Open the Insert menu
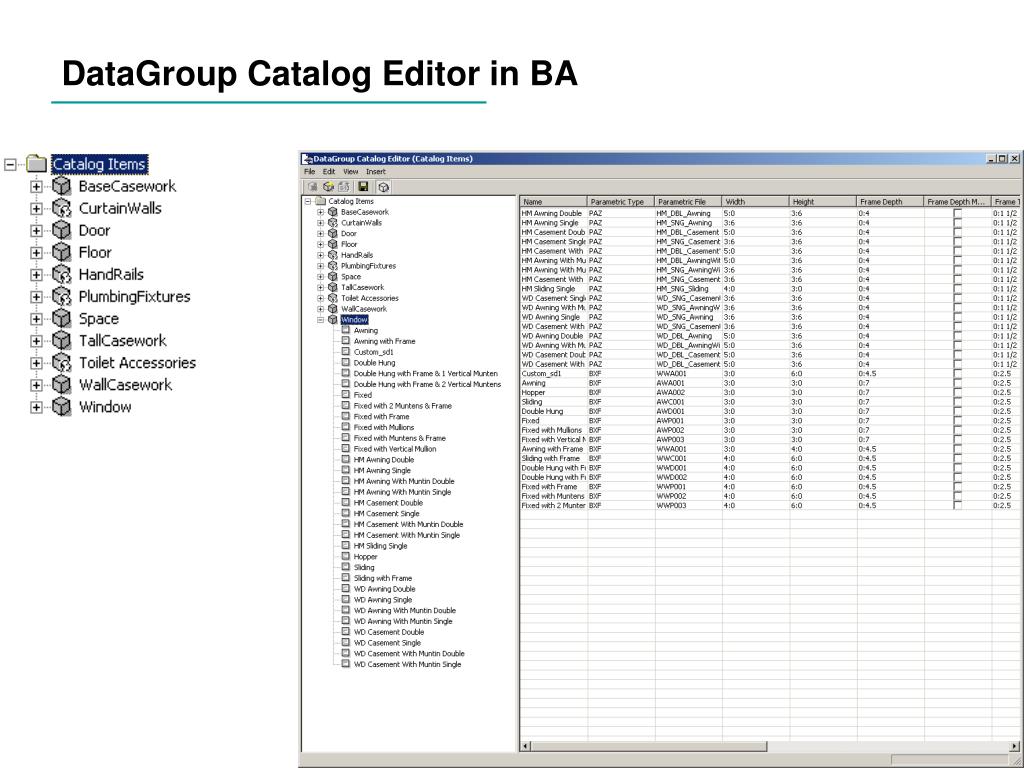Screen dimensions: 1024x768 click(376, 172)
